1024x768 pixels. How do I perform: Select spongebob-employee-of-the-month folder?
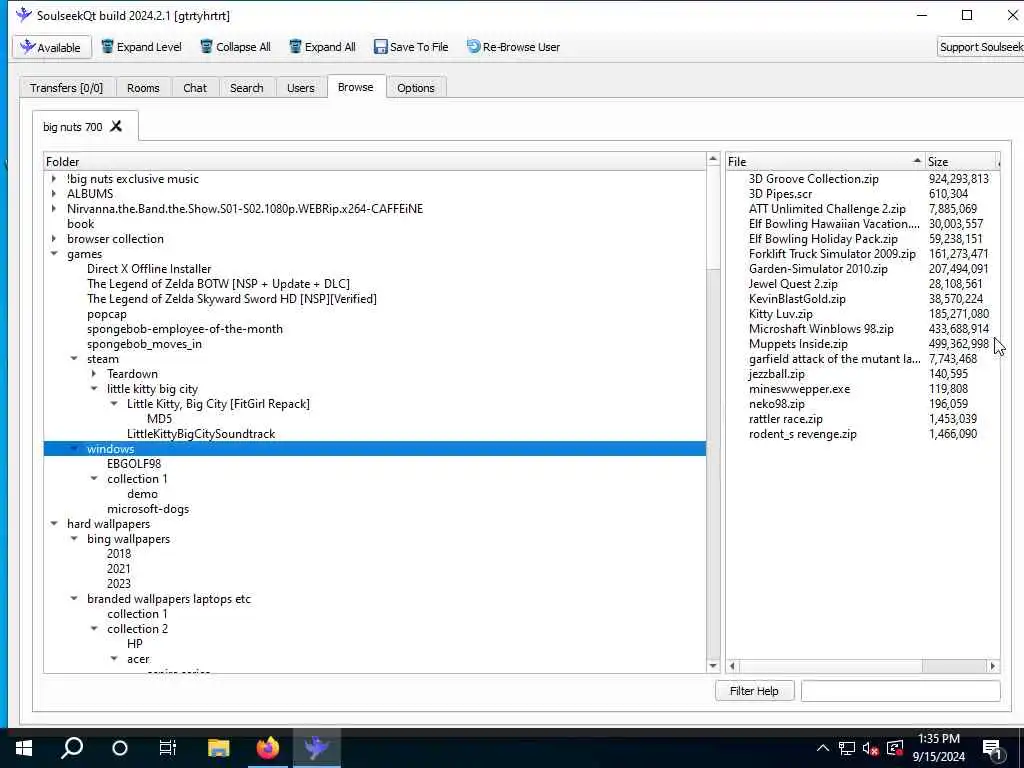(x=185, y=328)
